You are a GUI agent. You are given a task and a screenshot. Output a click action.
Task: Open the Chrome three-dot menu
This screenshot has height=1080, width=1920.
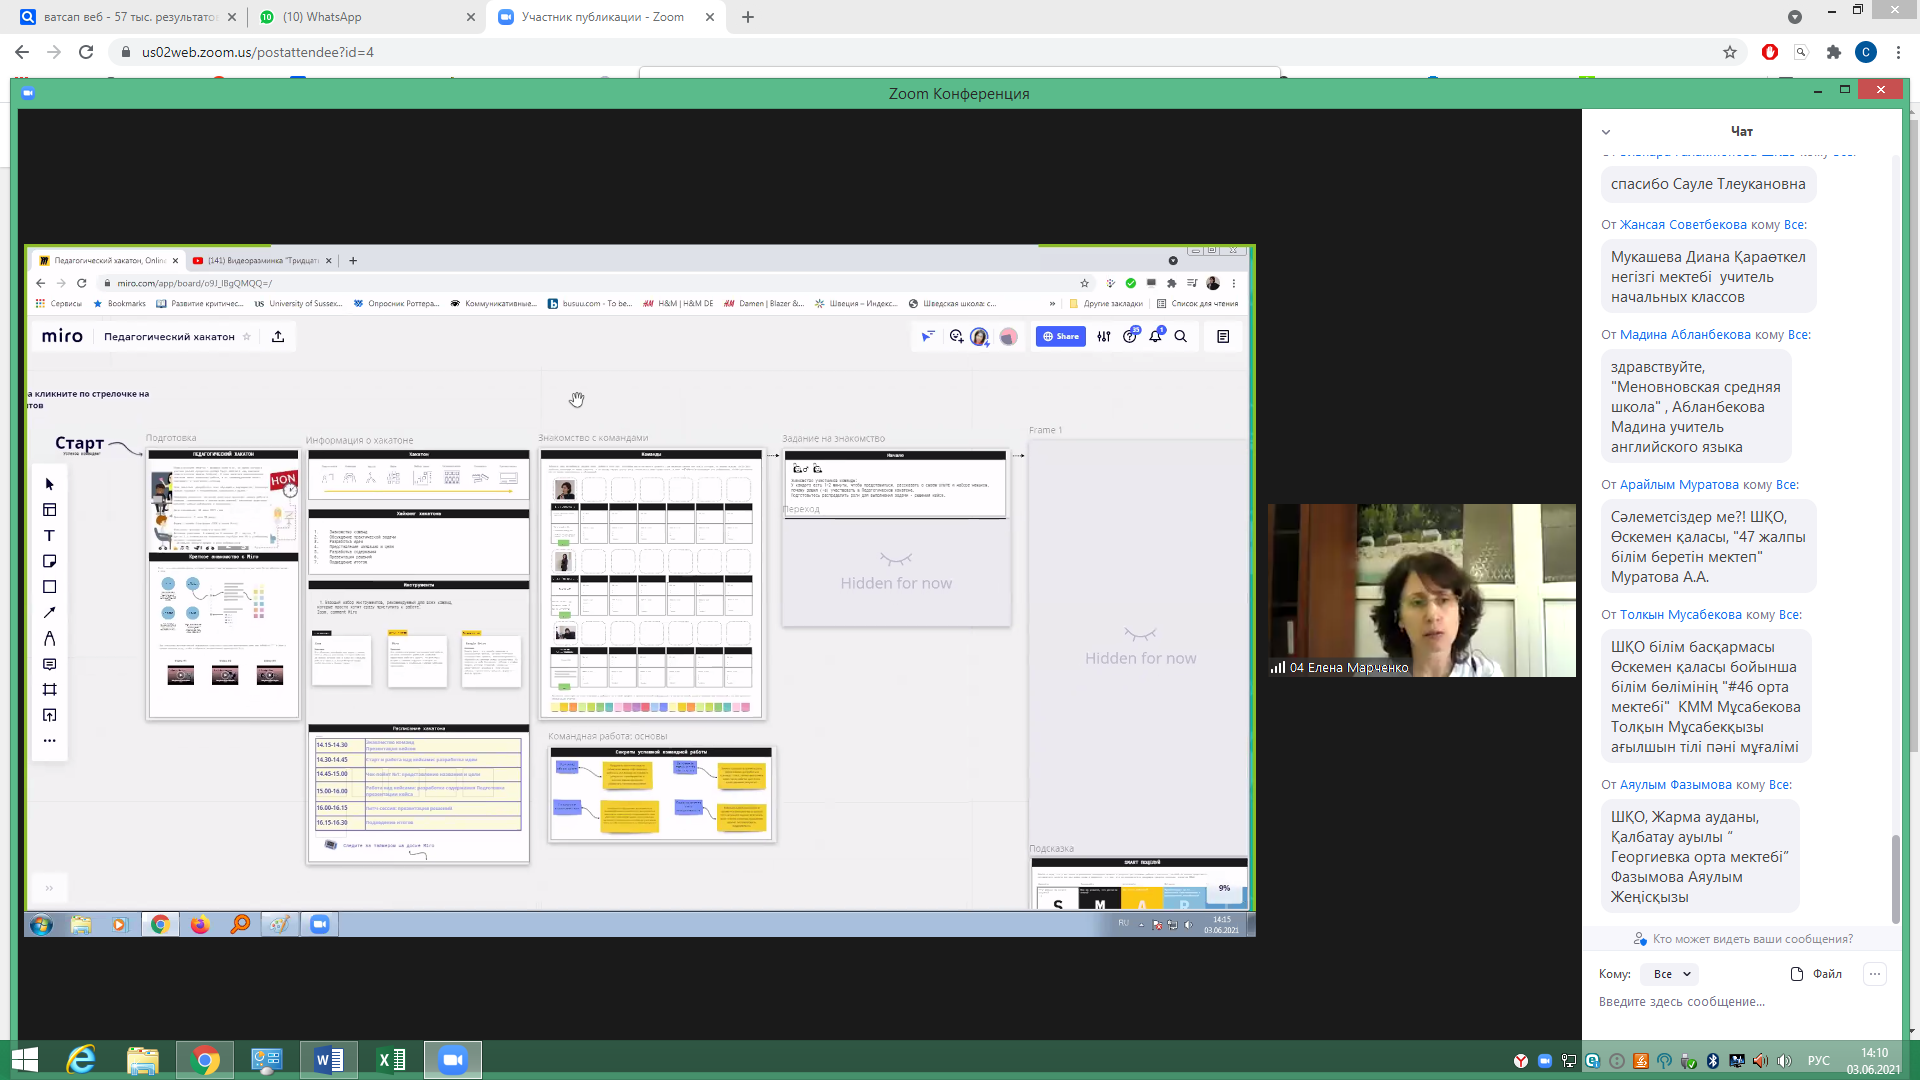(1898, 52)
